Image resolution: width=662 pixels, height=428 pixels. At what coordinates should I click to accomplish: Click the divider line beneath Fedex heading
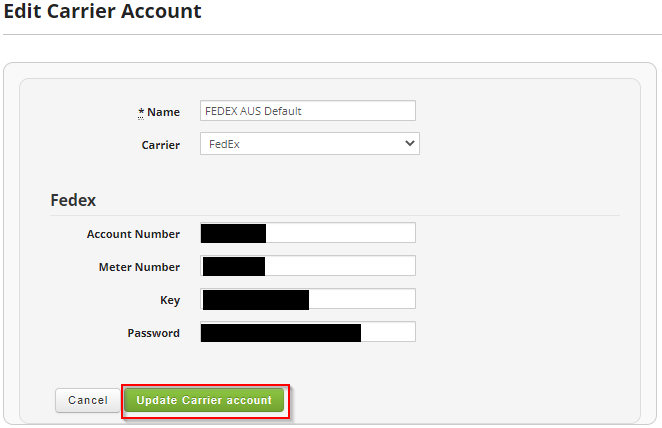[335, 216]
